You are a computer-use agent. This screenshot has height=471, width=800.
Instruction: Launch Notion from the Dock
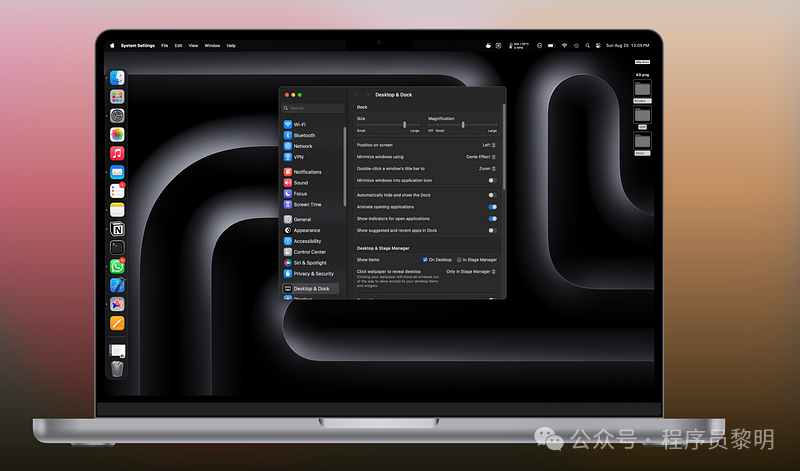coord(117,229)
